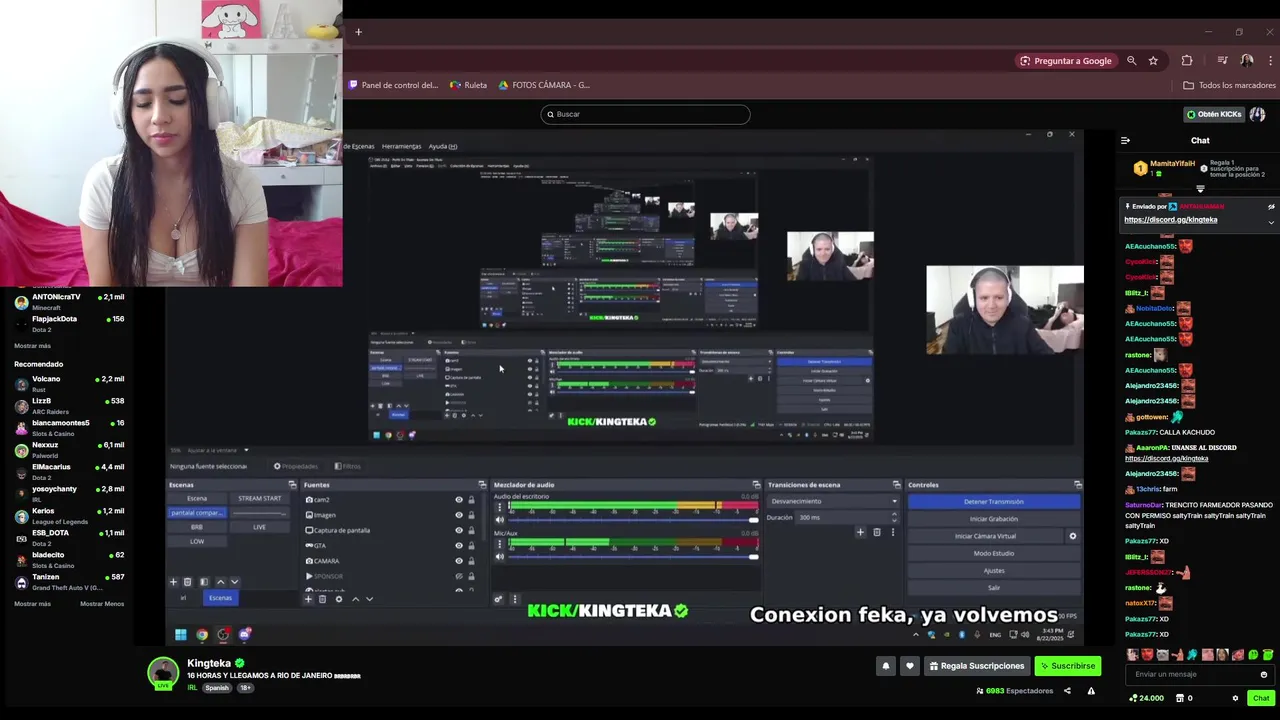Toggle visibility of SPONSOR source

point(459,576)
